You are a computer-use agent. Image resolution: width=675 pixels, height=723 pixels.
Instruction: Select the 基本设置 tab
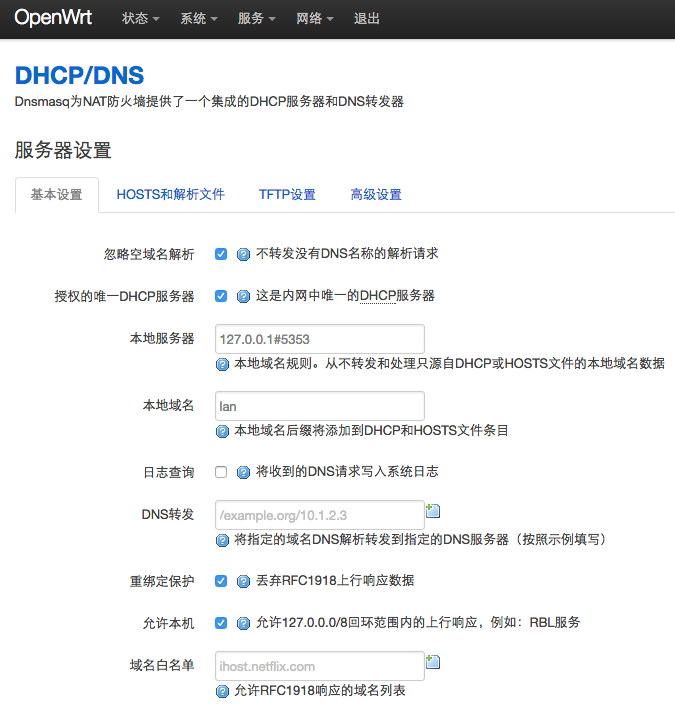click(x=57, y=195)
